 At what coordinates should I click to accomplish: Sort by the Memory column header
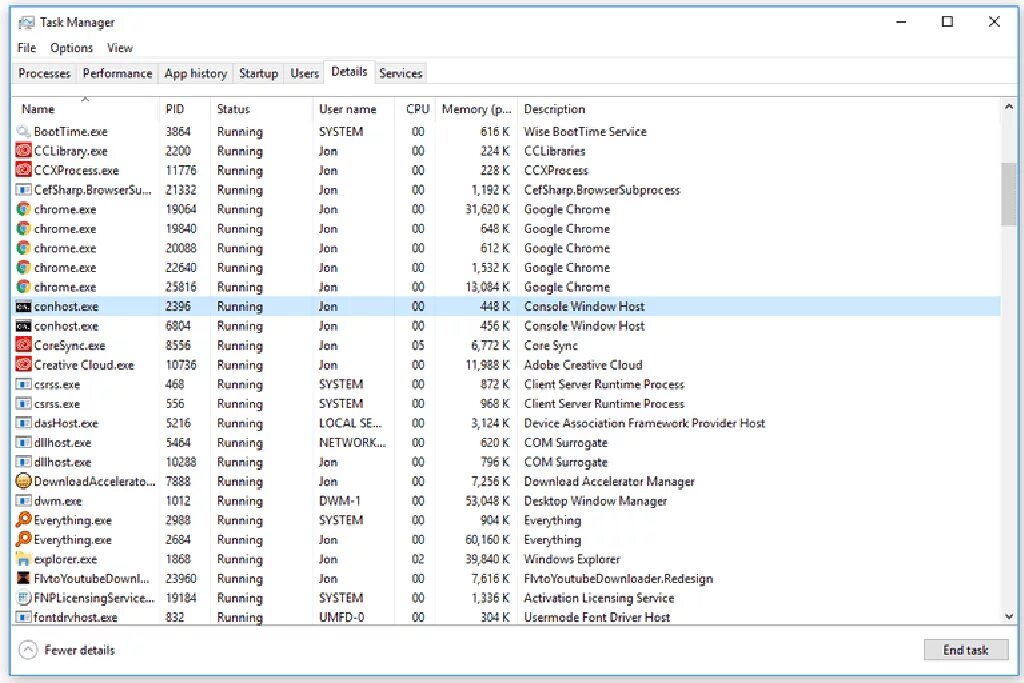click(x=476, y=109)
